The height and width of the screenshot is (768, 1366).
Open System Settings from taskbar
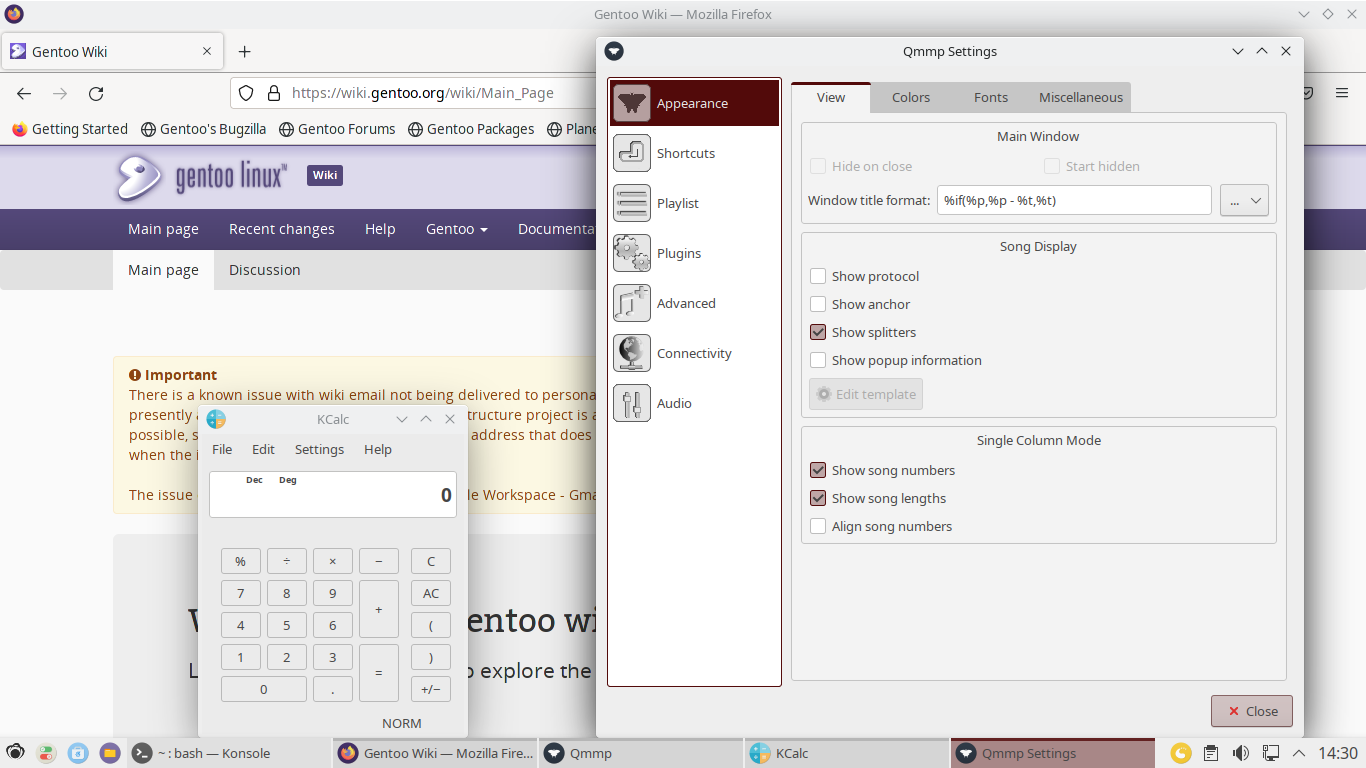47,753
